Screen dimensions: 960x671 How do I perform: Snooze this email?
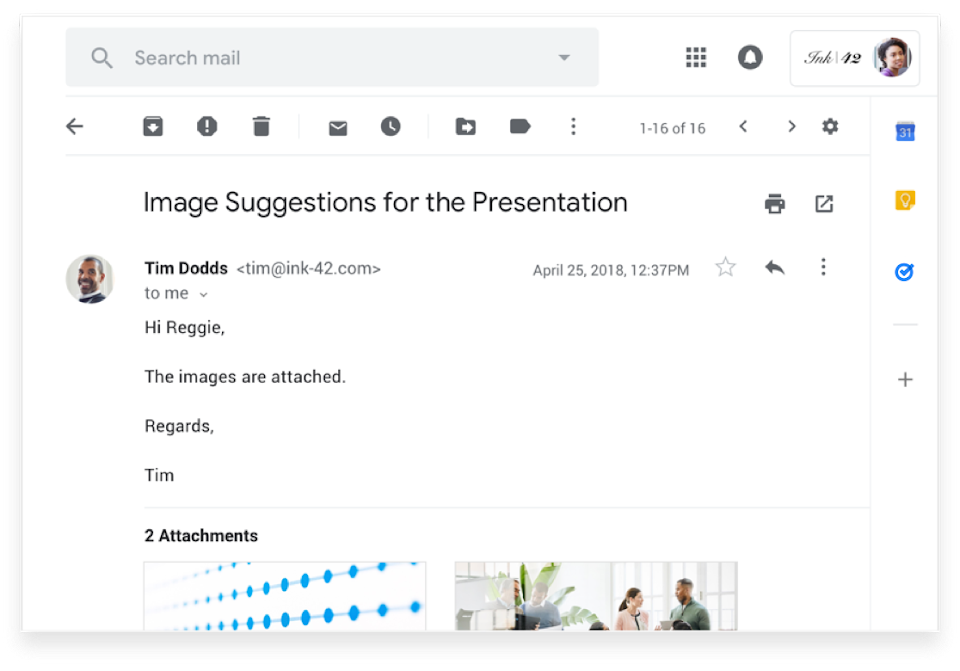tap(390, 126)
